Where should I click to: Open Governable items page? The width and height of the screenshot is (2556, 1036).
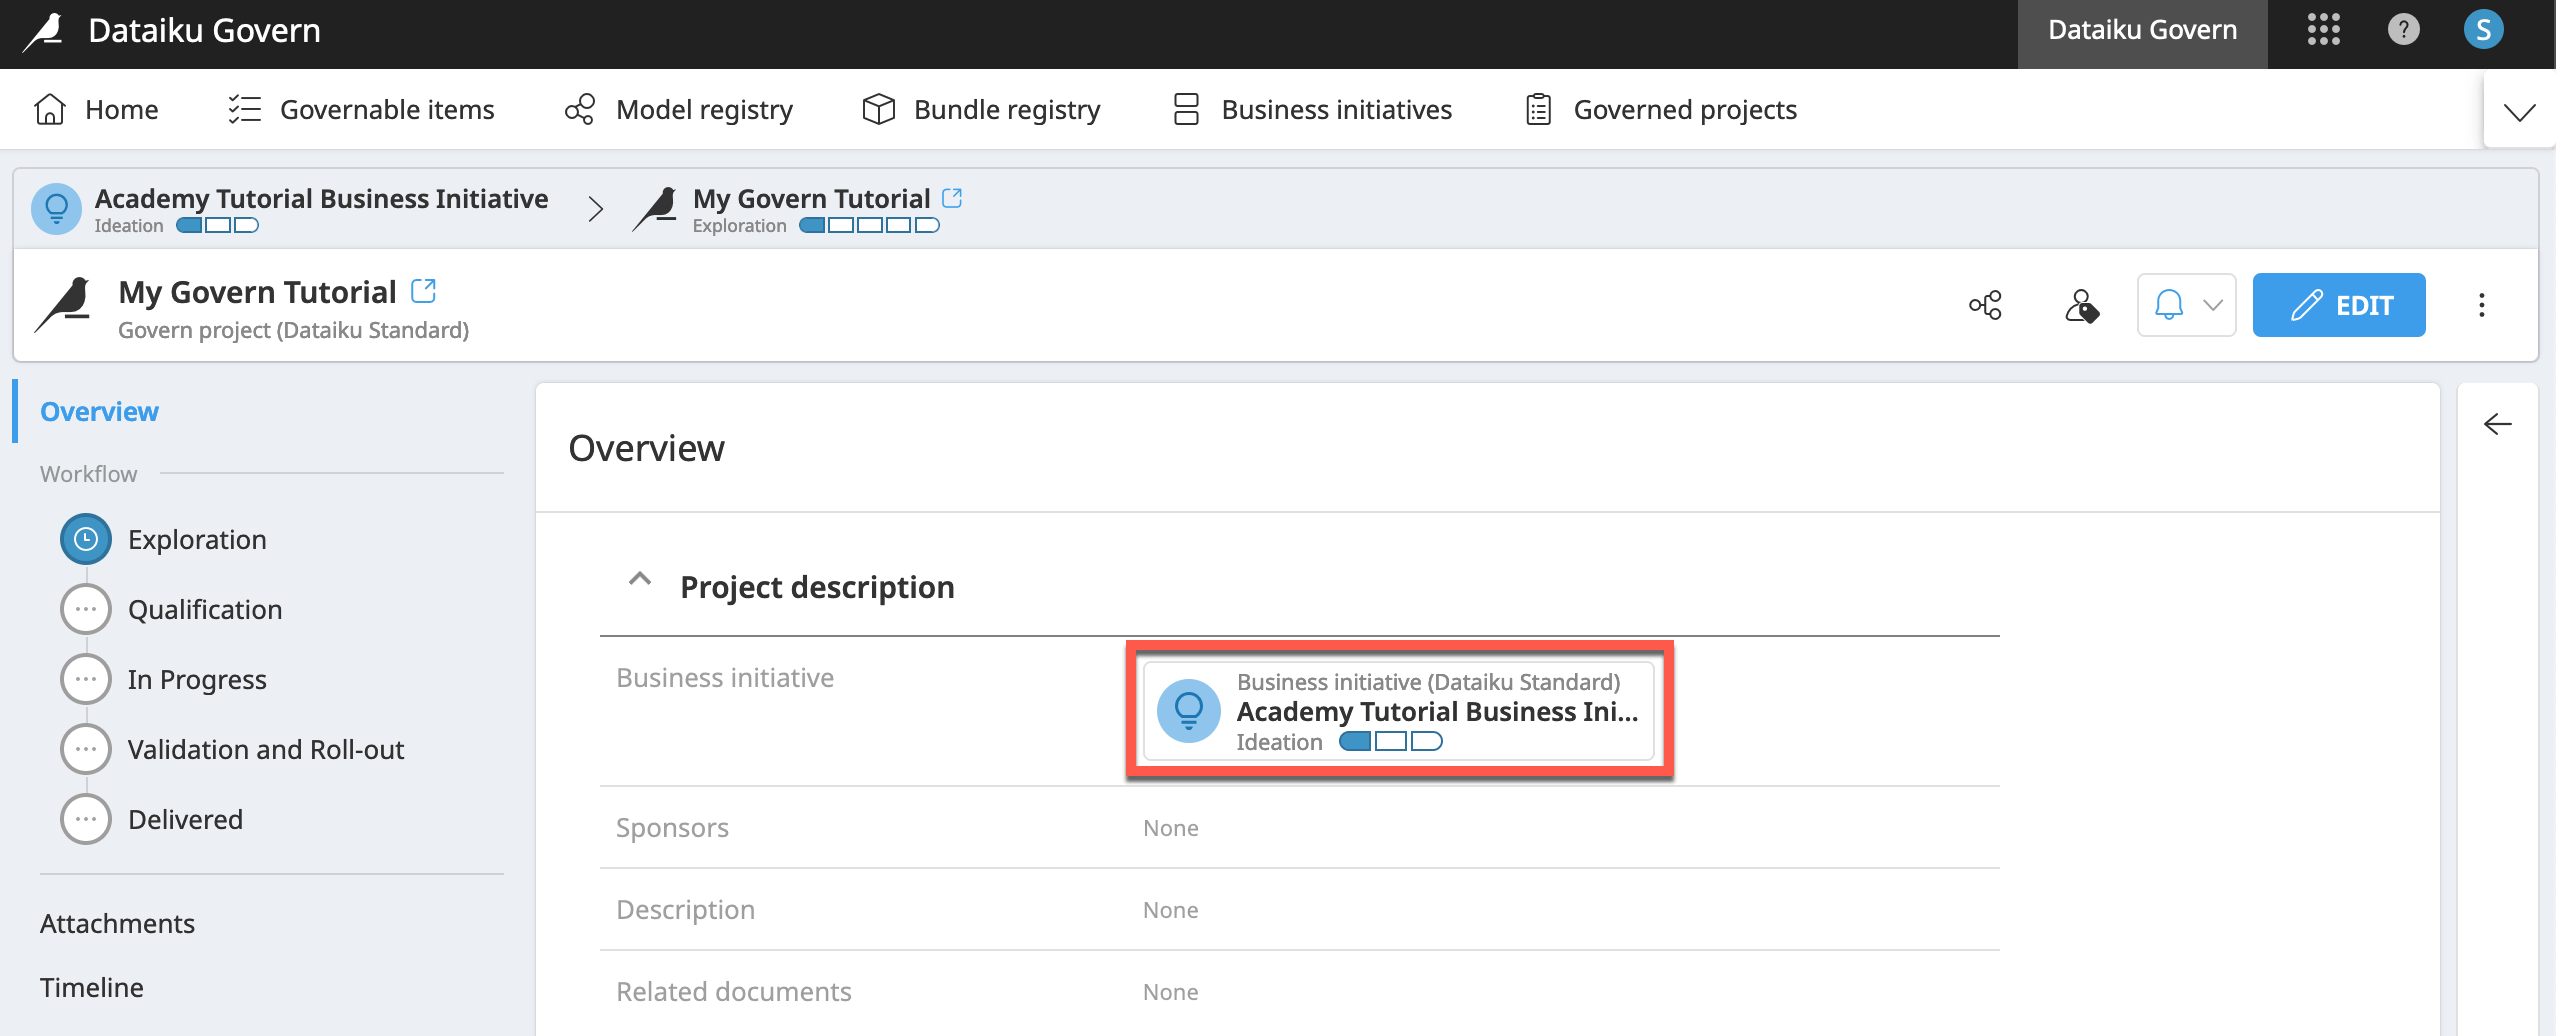(361, 109)
